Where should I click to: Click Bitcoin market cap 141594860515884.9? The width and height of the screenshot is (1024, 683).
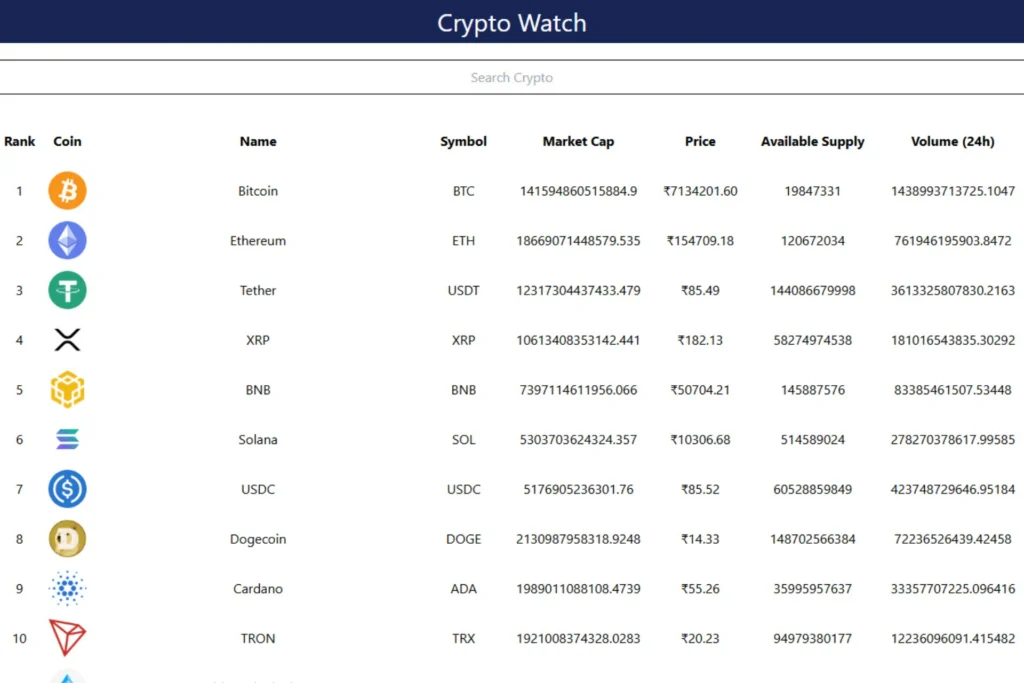click(579, 191)
